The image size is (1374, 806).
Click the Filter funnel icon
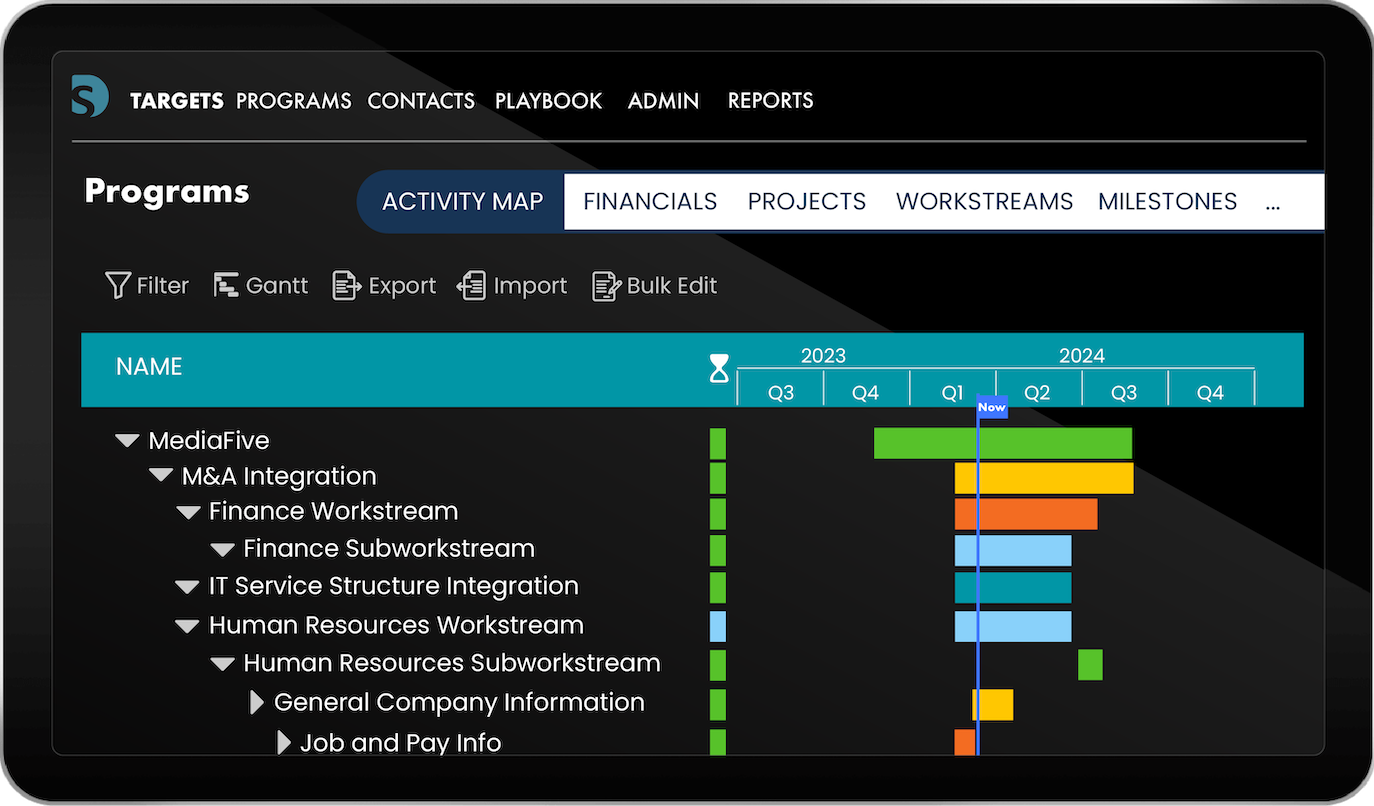[118, 286]
